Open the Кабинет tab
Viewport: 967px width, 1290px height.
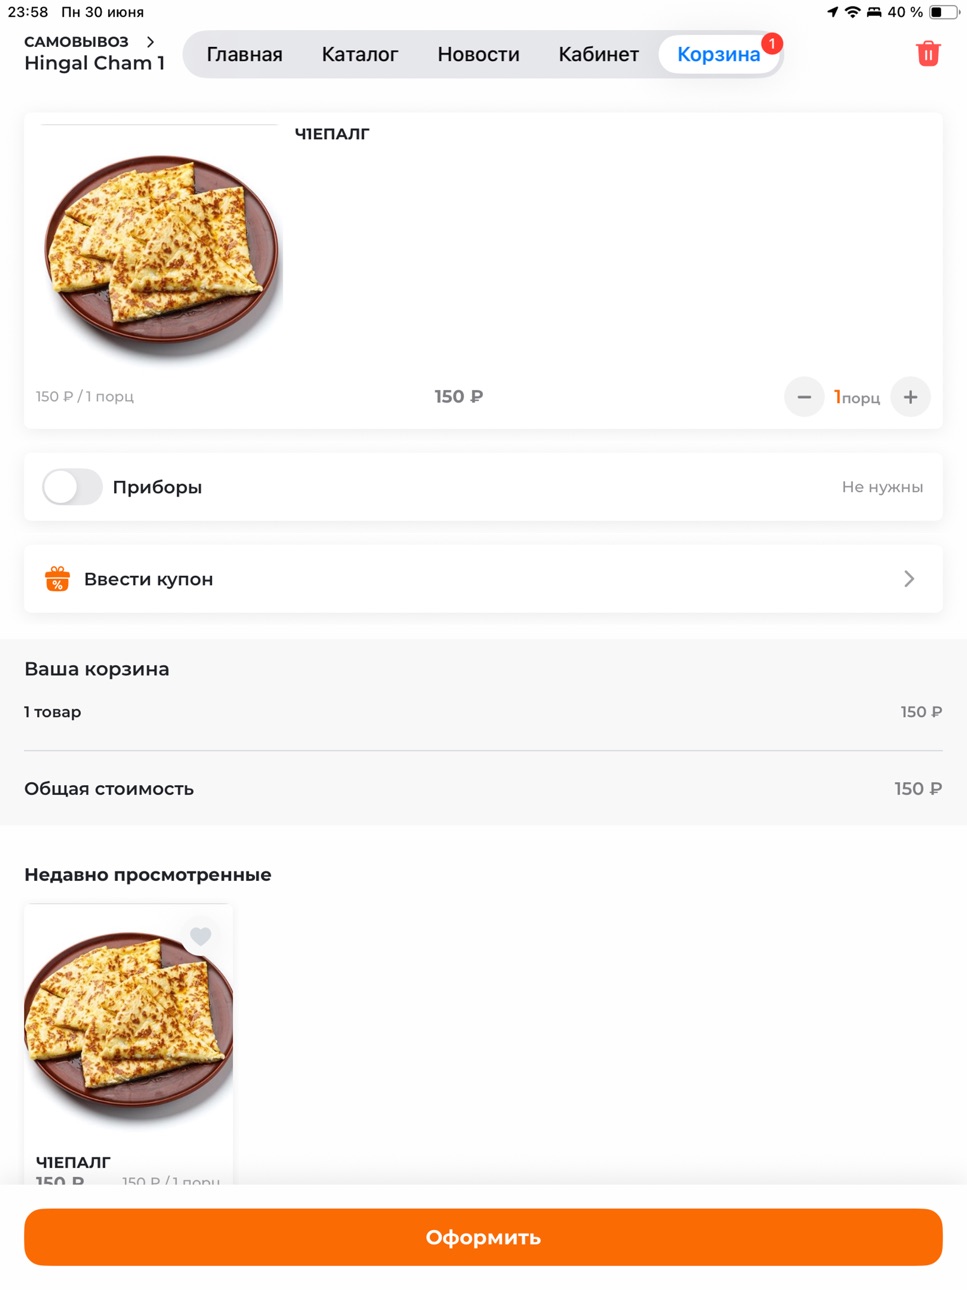point(598,54)
